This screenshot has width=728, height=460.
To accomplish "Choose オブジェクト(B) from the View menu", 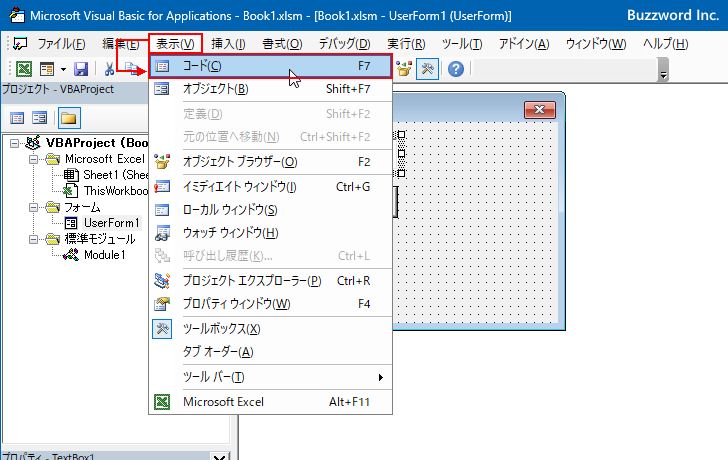I will click(271, 89).
